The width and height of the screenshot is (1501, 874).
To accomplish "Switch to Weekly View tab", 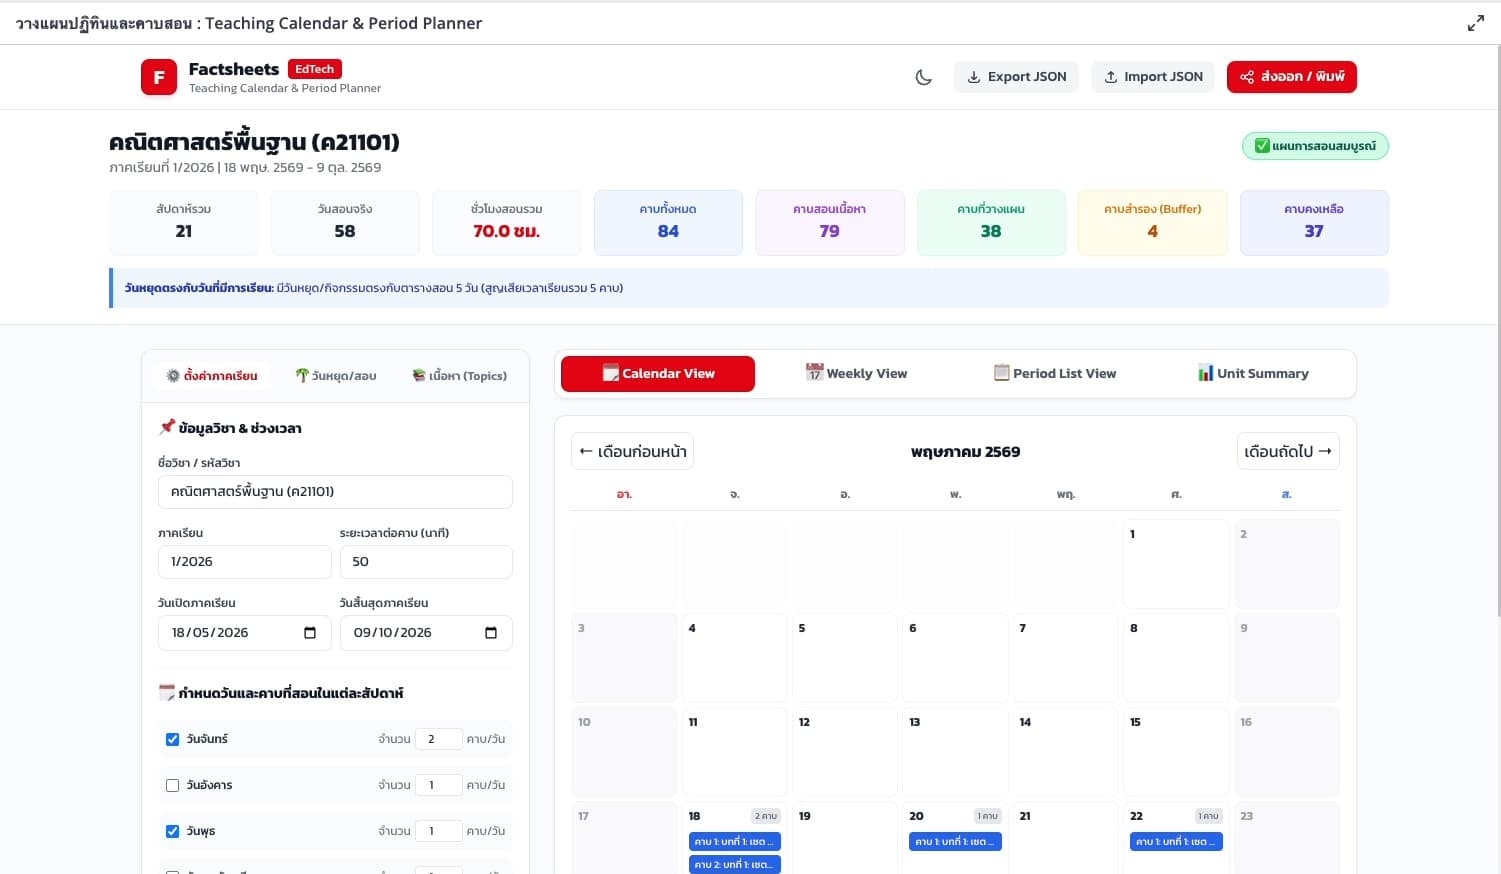I will [x=857, y=374].
